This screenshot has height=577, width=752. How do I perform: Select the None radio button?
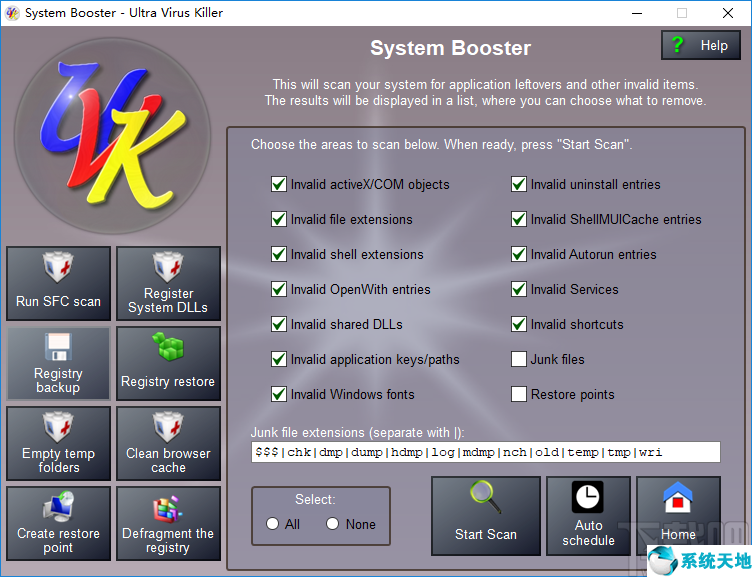(332, 524)
